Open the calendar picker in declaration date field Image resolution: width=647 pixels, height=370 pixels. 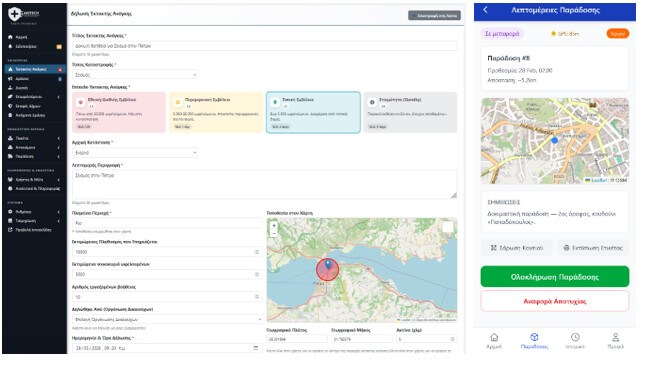(x=255, y=348)
